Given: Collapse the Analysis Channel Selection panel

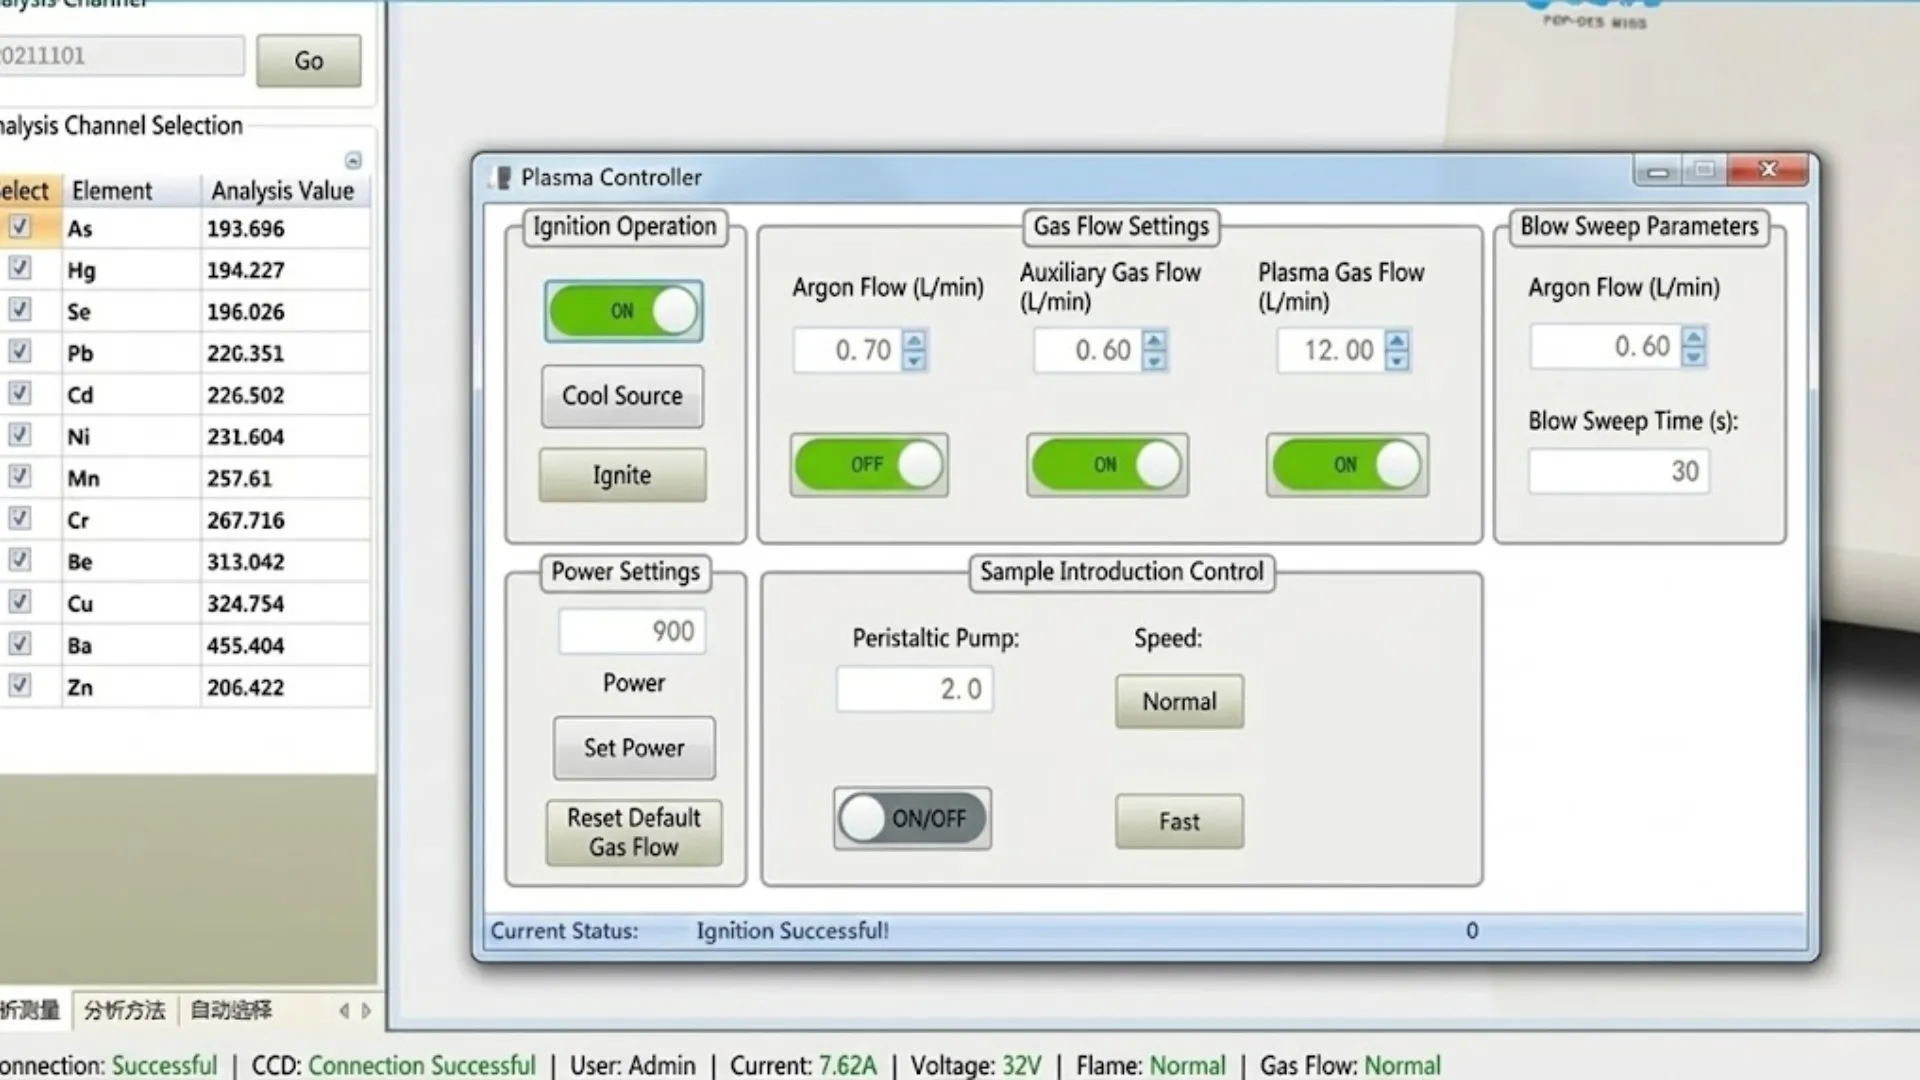Looking at the screenshot, I should (x=353, y=160).
